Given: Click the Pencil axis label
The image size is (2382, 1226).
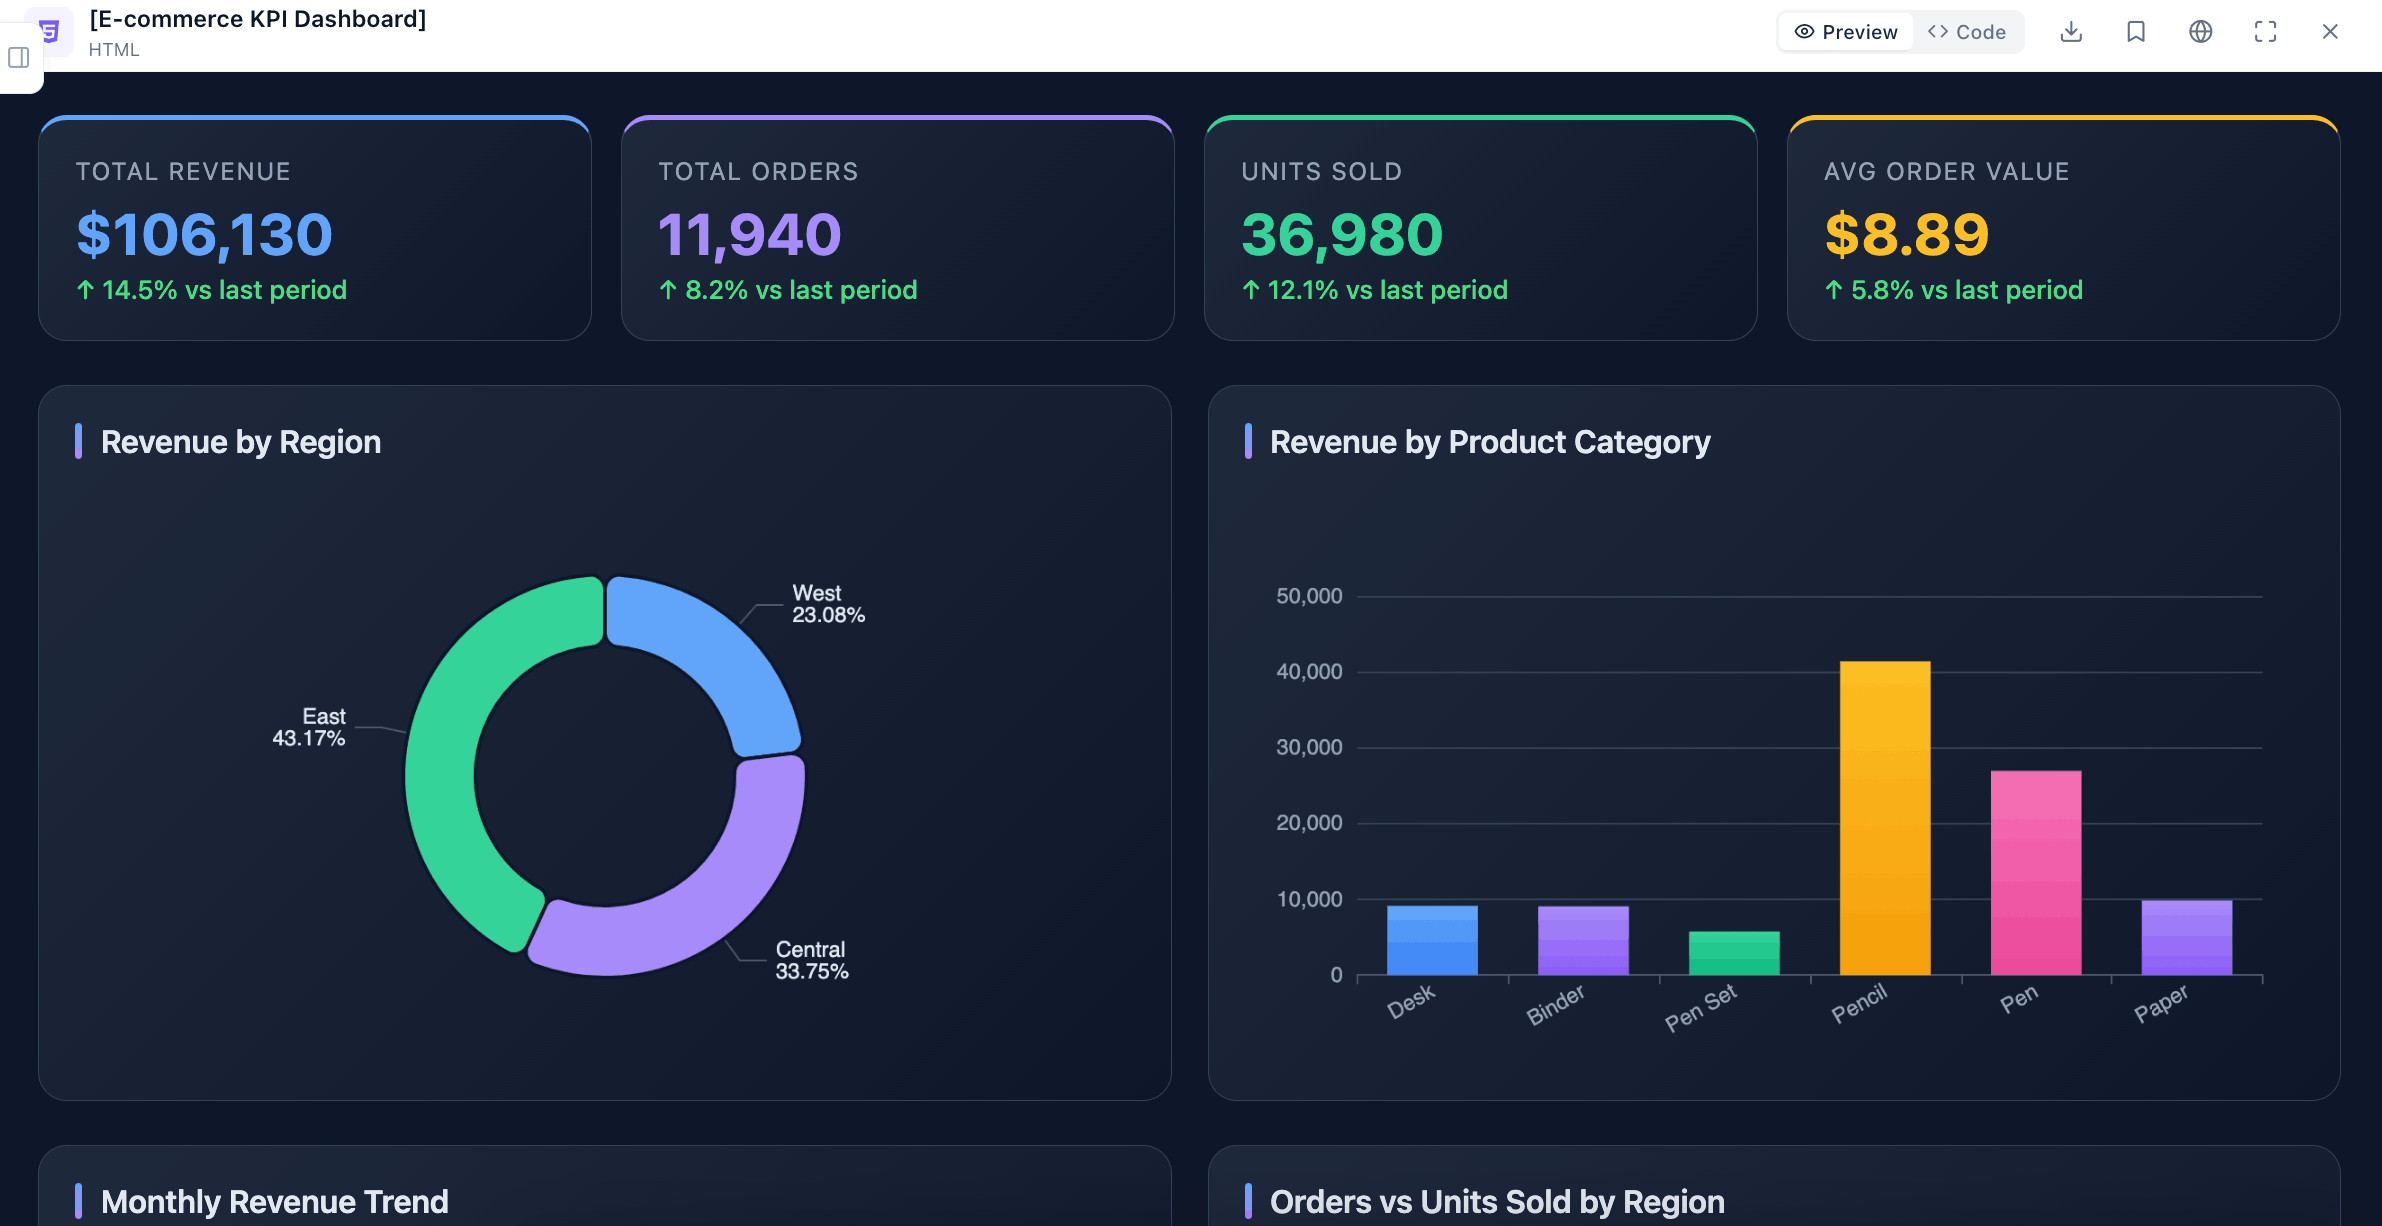Looking at the screenshot, I should pyautogui.click(x=1859, y=1002).
